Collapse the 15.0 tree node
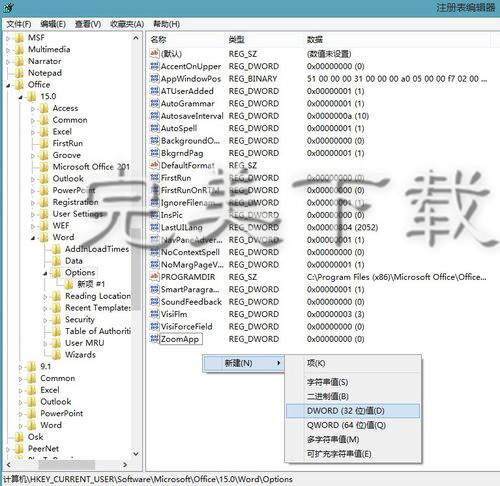500x486 pixels. click(21, 97)
